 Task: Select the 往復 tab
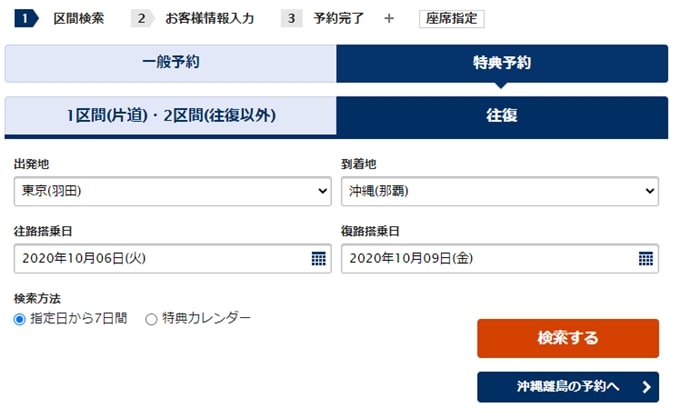click(x=502, y=116)
